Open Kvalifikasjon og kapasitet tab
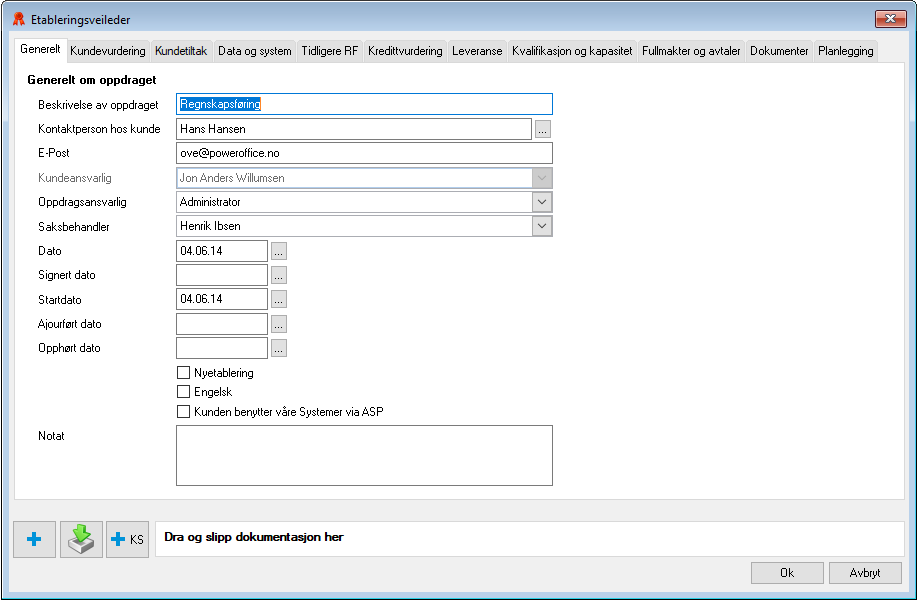918x601 pixels. pyautogui.click(x=572, y=51)
